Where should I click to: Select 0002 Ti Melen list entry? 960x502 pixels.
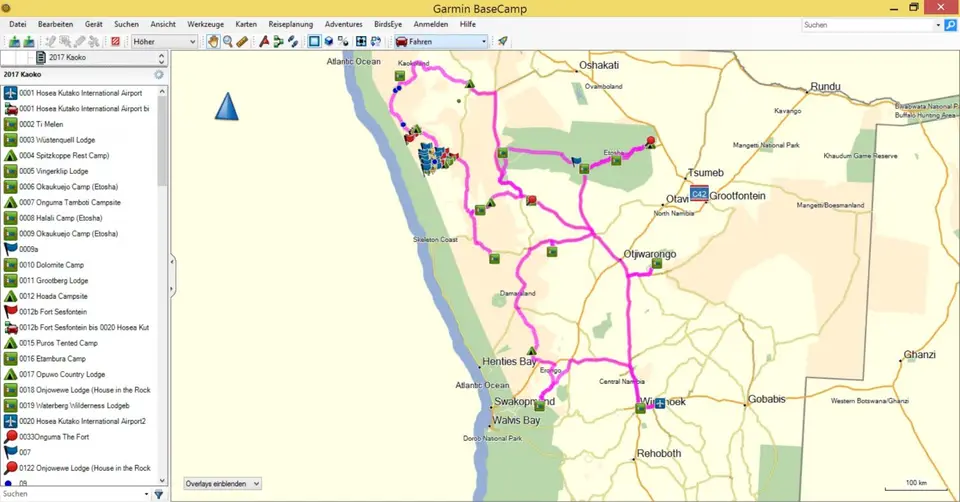tap(80, 124)
